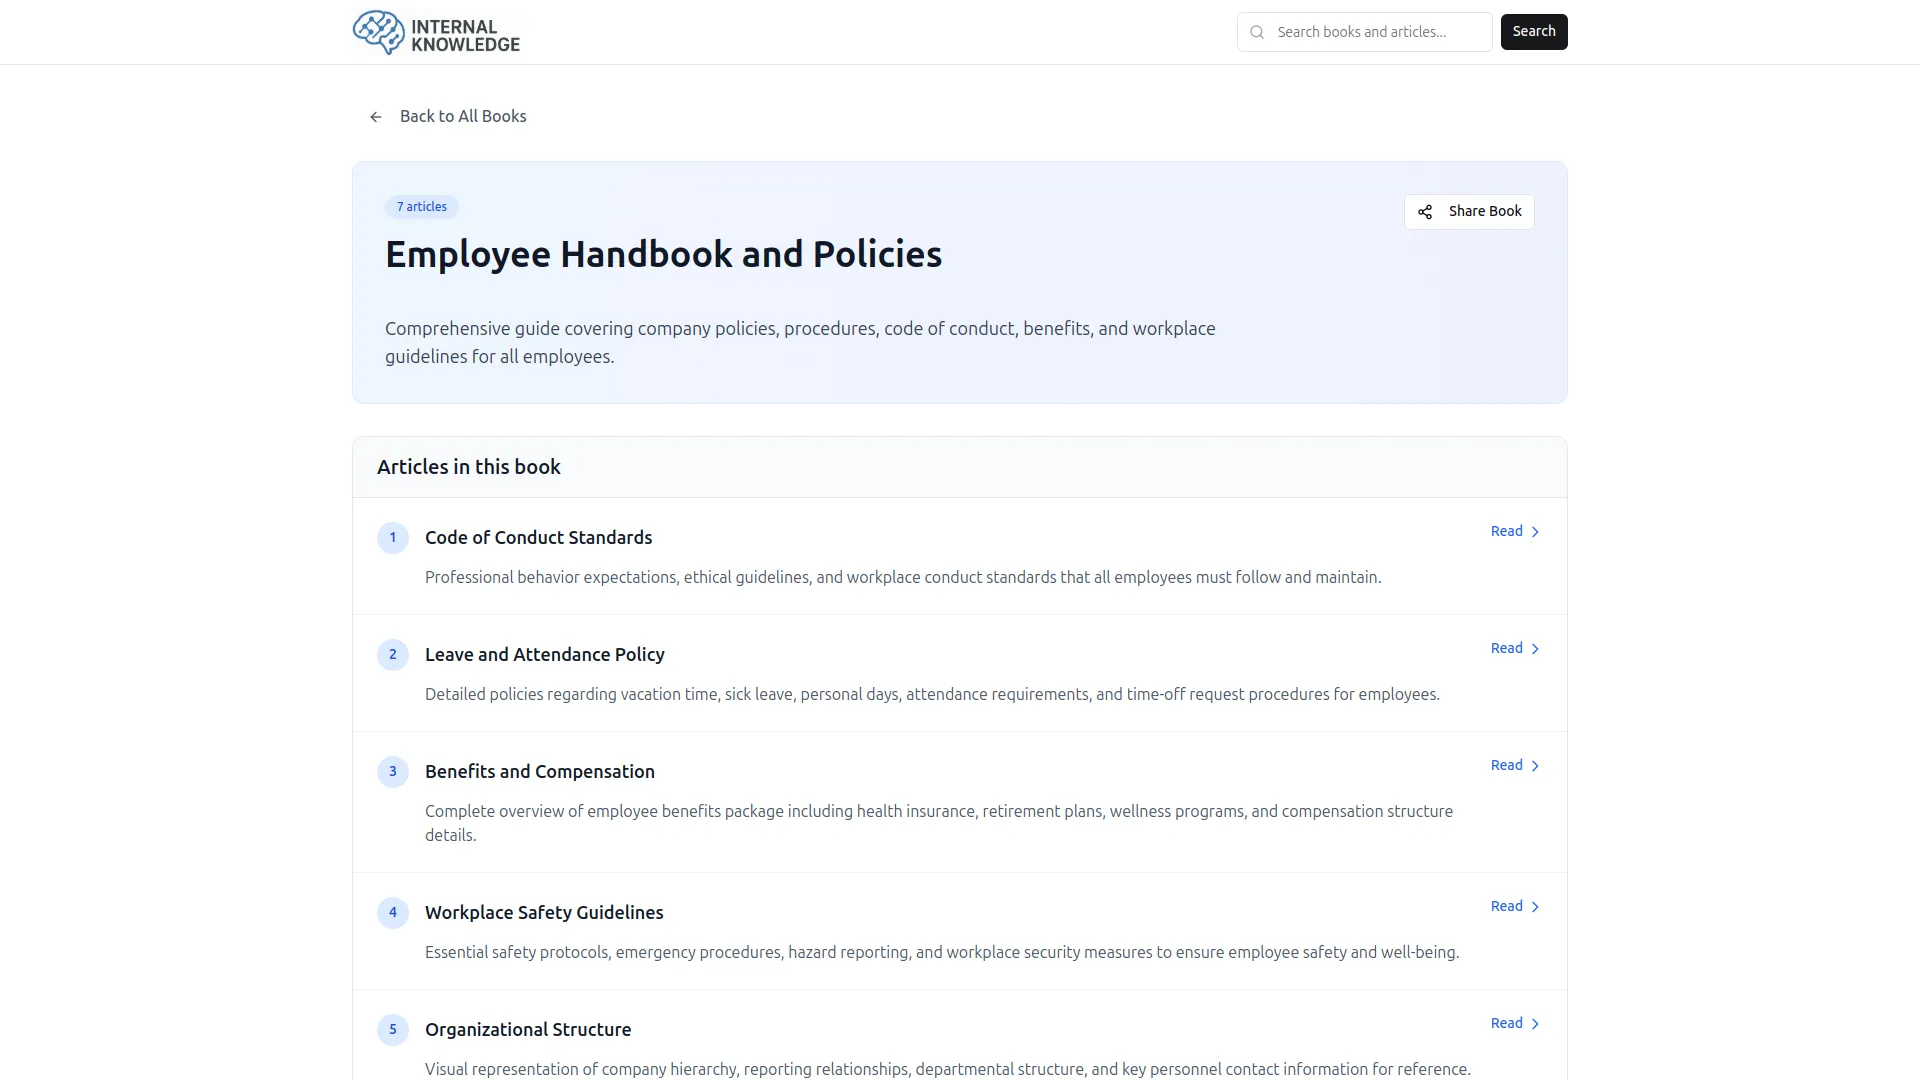Click chevron next to Workplace Safety Read
This screenshot has height=1080, width=1920.
point(1535,907)
